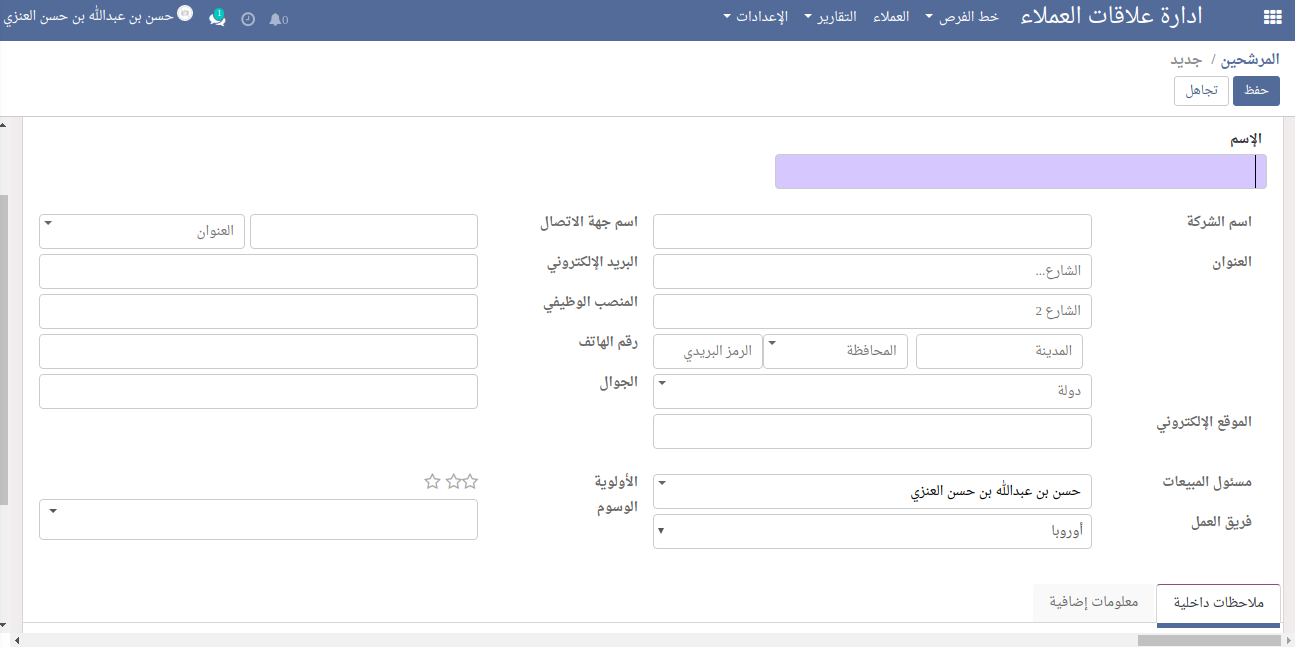Open the chat conversations icon
The image size is (1295, 647).
(217, 17)
